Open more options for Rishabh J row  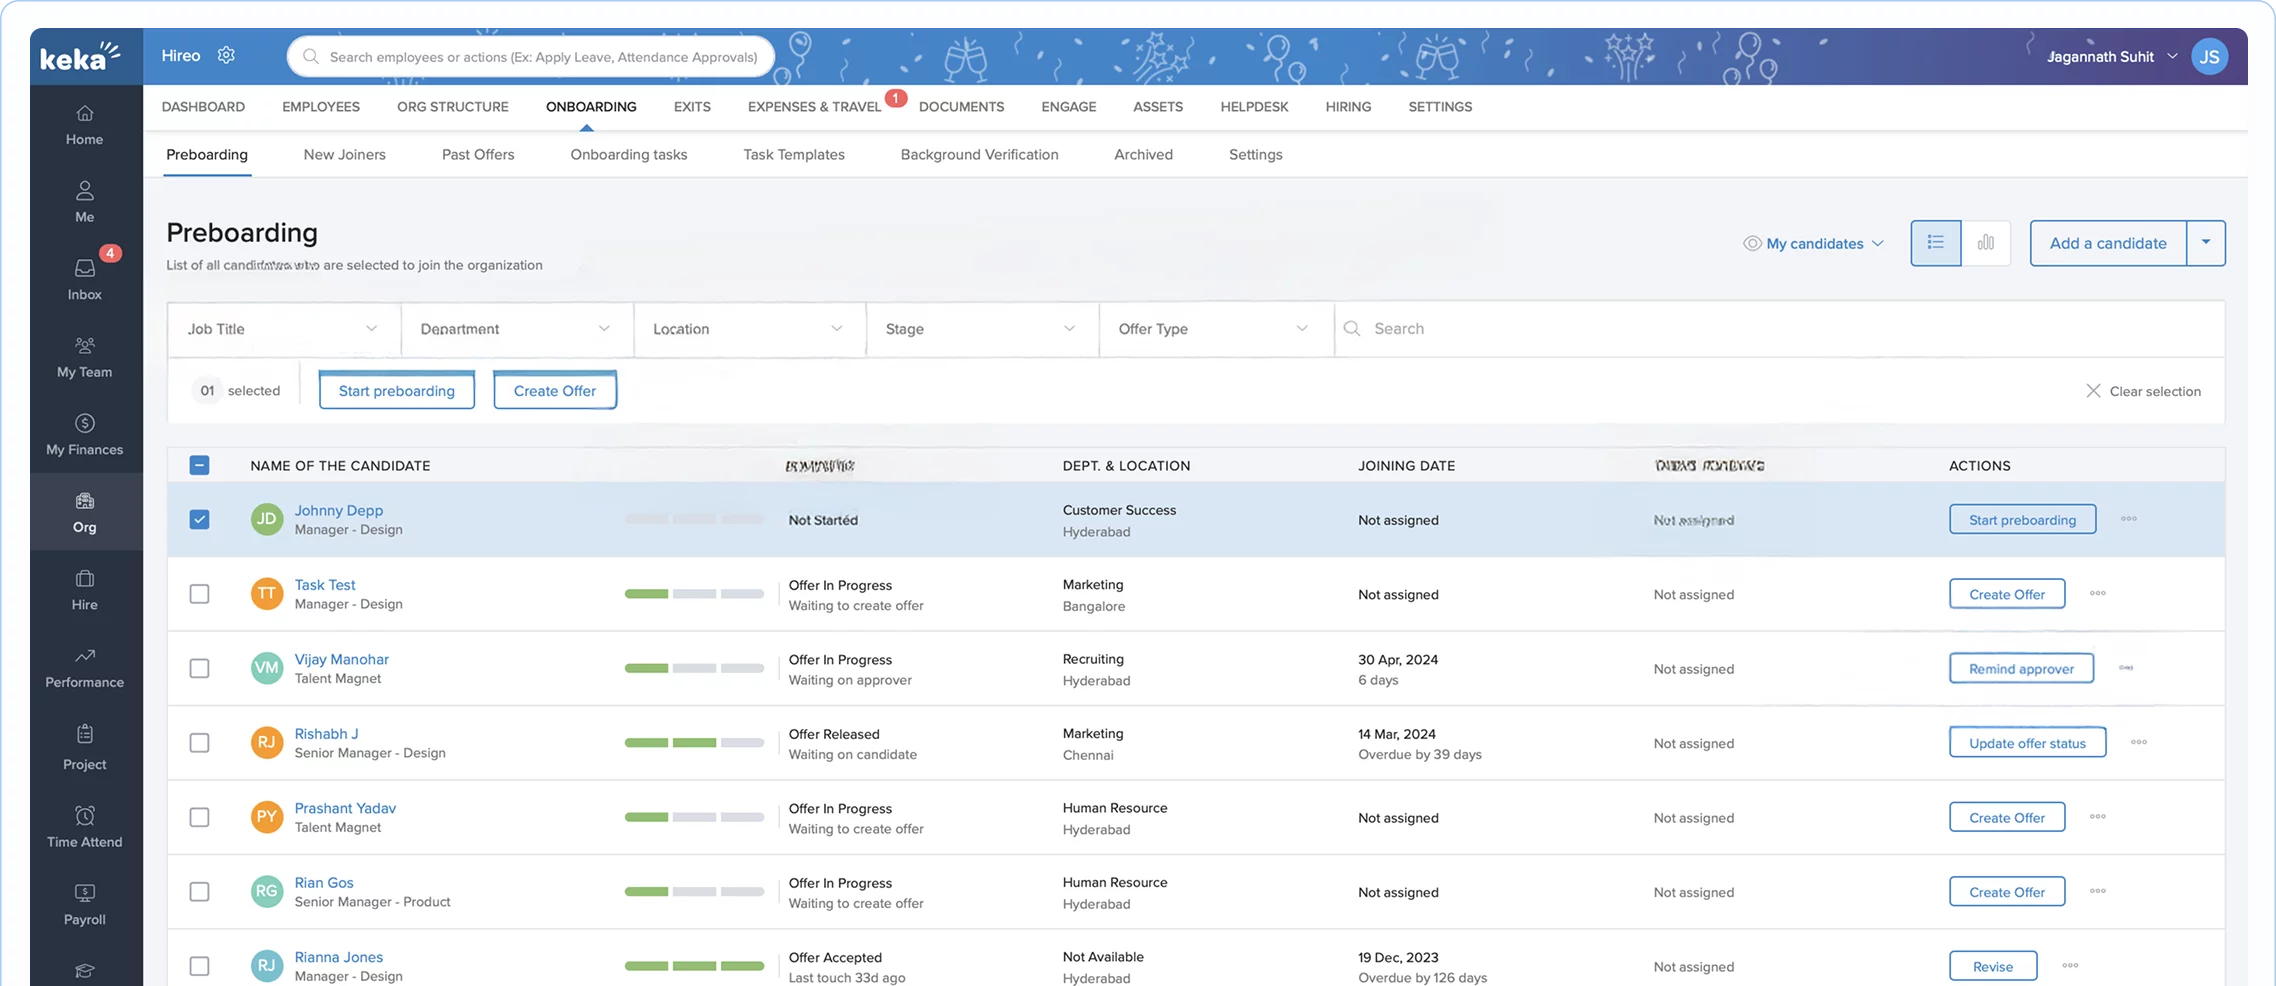click(x=2139, y=742)
